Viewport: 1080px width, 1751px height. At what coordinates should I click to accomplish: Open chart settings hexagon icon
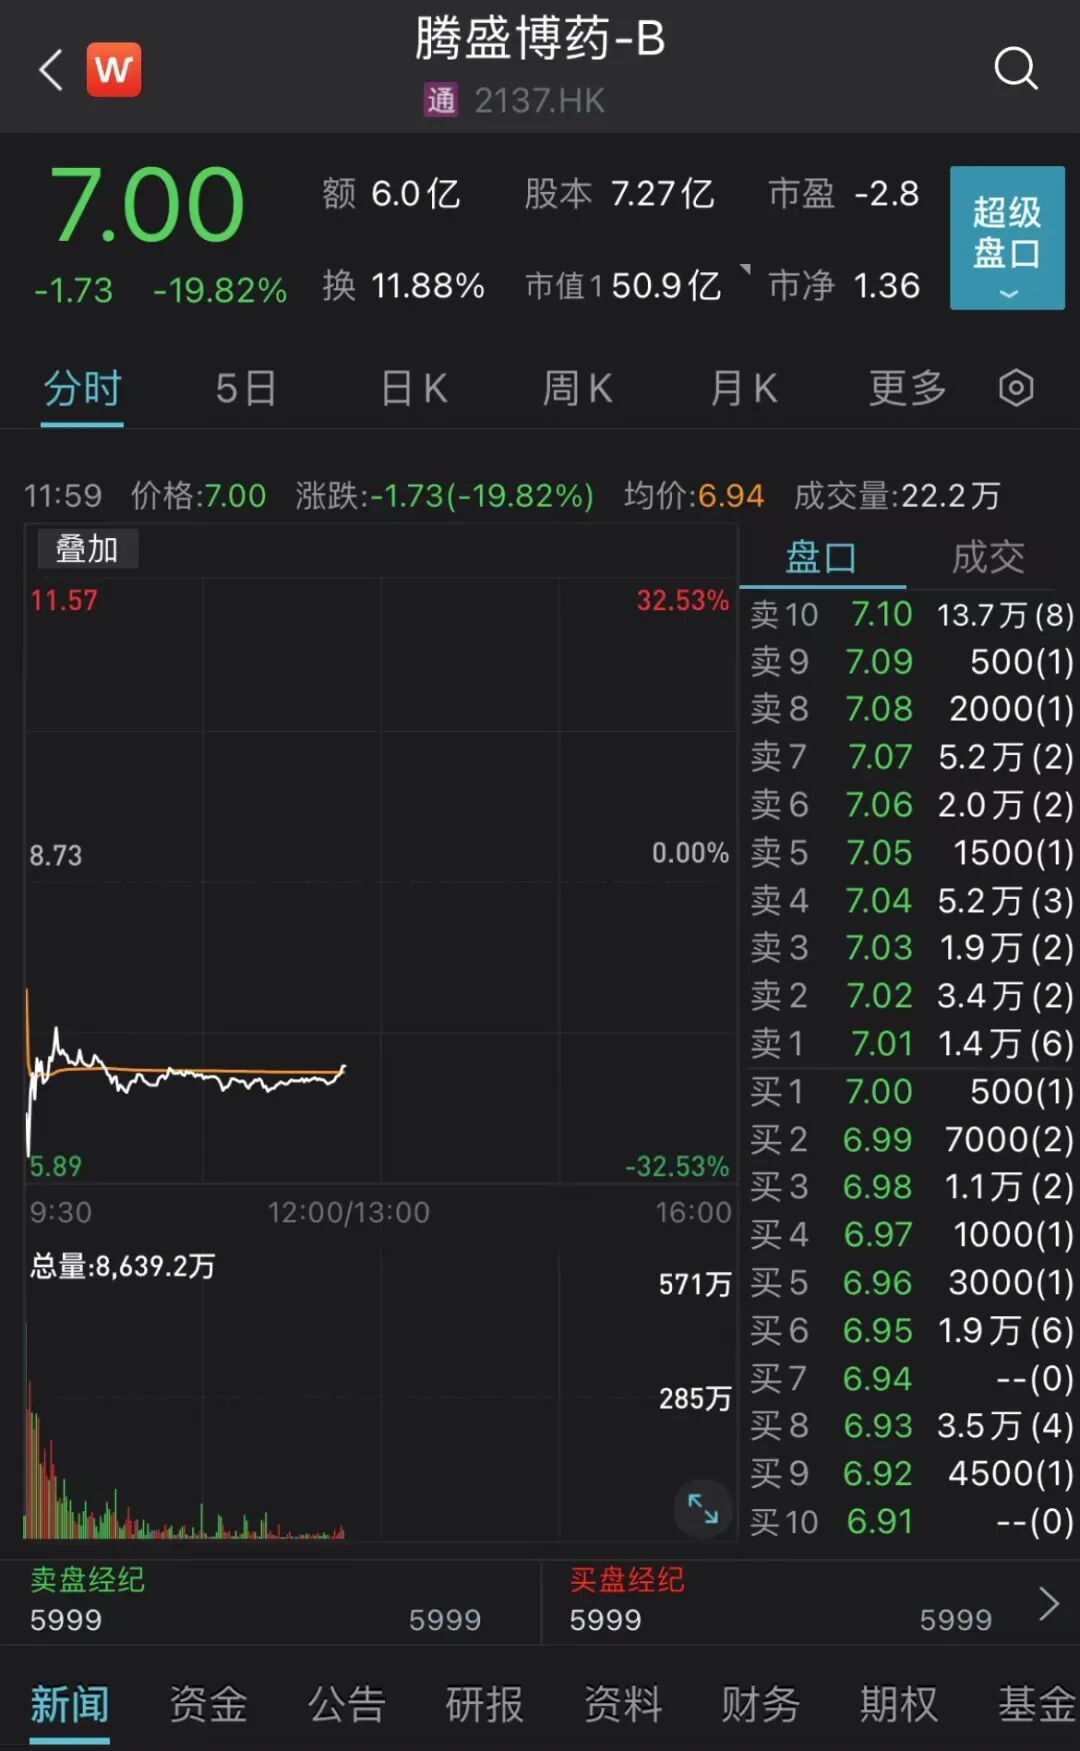(x=1016, y=388)
